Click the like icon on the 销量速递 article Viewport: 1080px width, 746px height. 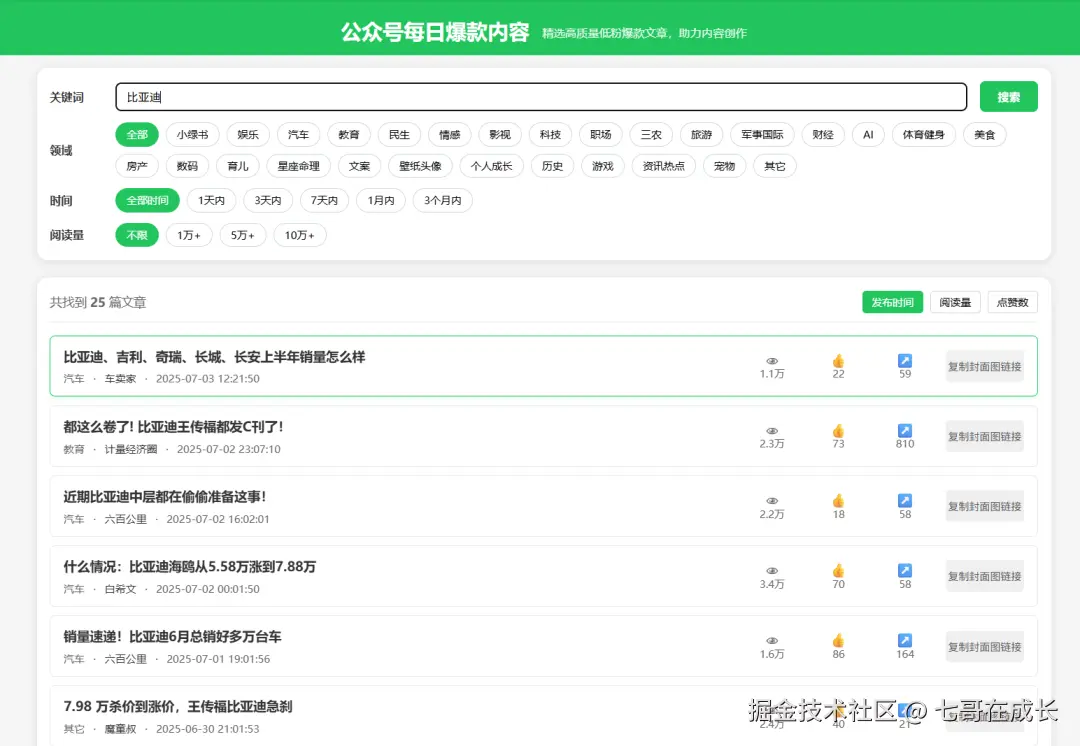point(837,639)
